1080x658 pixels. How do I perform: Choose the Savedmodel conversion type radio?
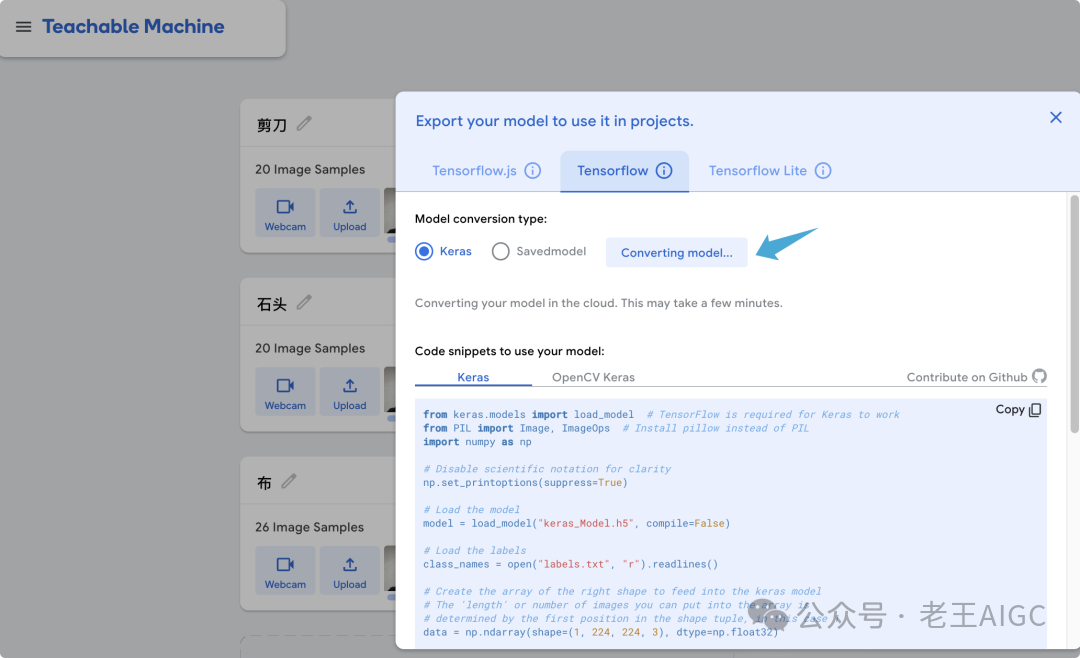tap(501, 251)
